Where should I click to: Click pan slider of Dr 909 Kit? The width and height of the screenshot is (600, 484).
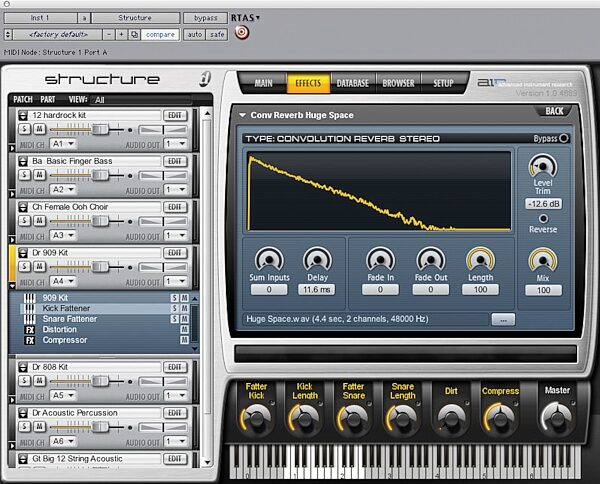pos(163,267)
